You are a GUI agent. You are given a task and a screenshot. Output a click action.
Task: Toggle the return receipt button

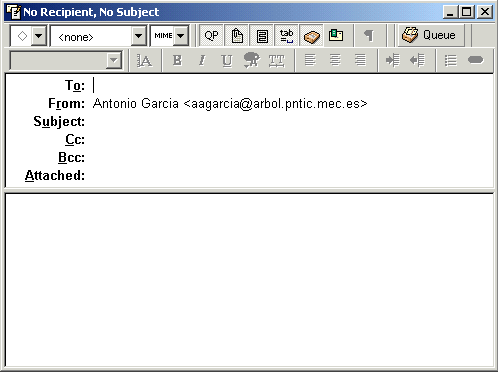point(336,35)
